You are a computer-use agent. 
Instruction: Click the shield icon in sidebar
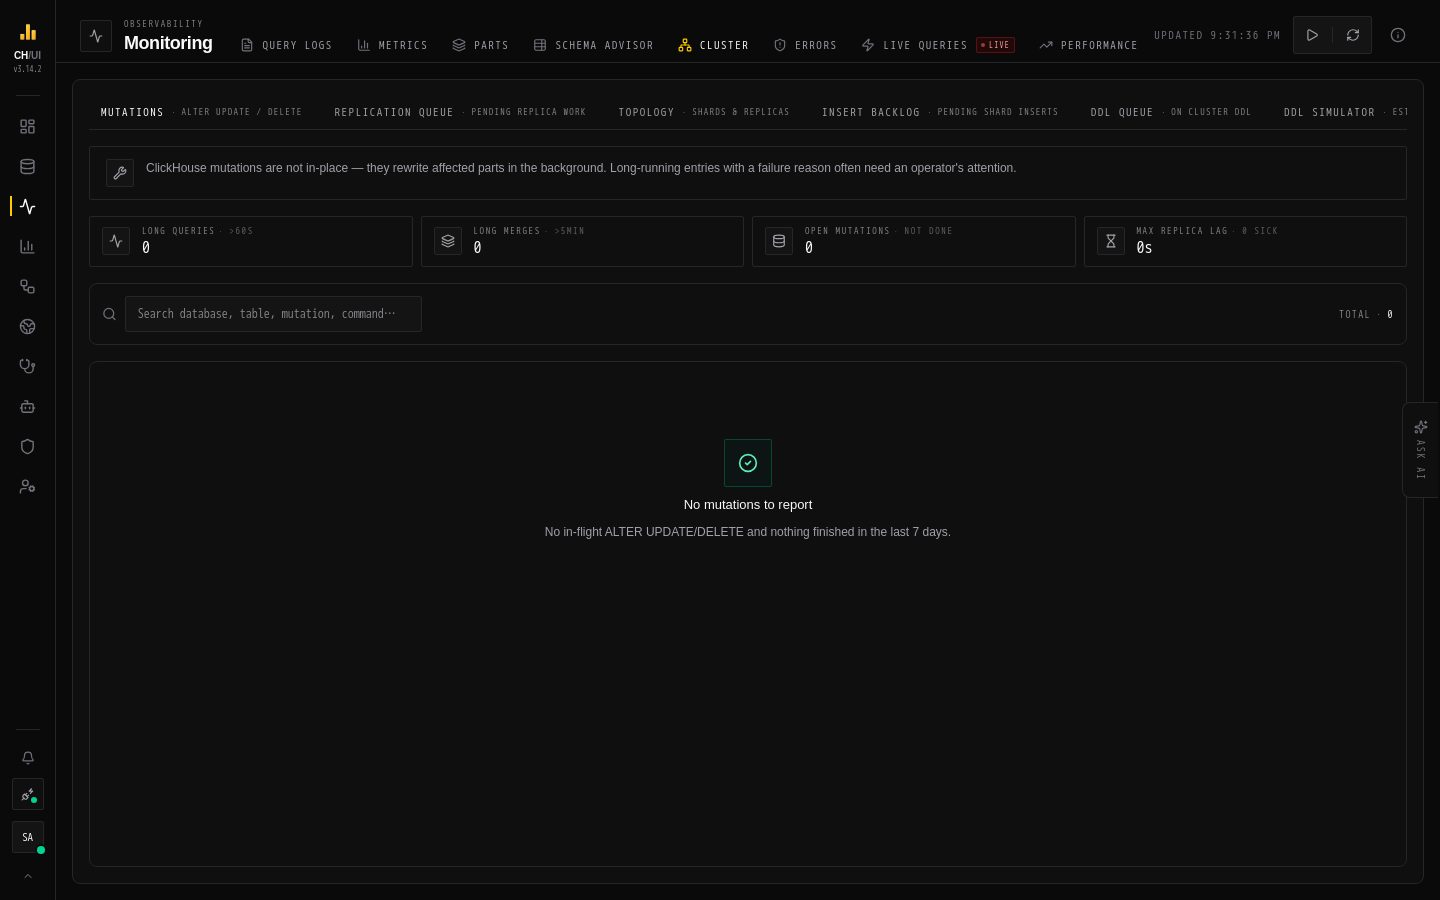(27, 447)
